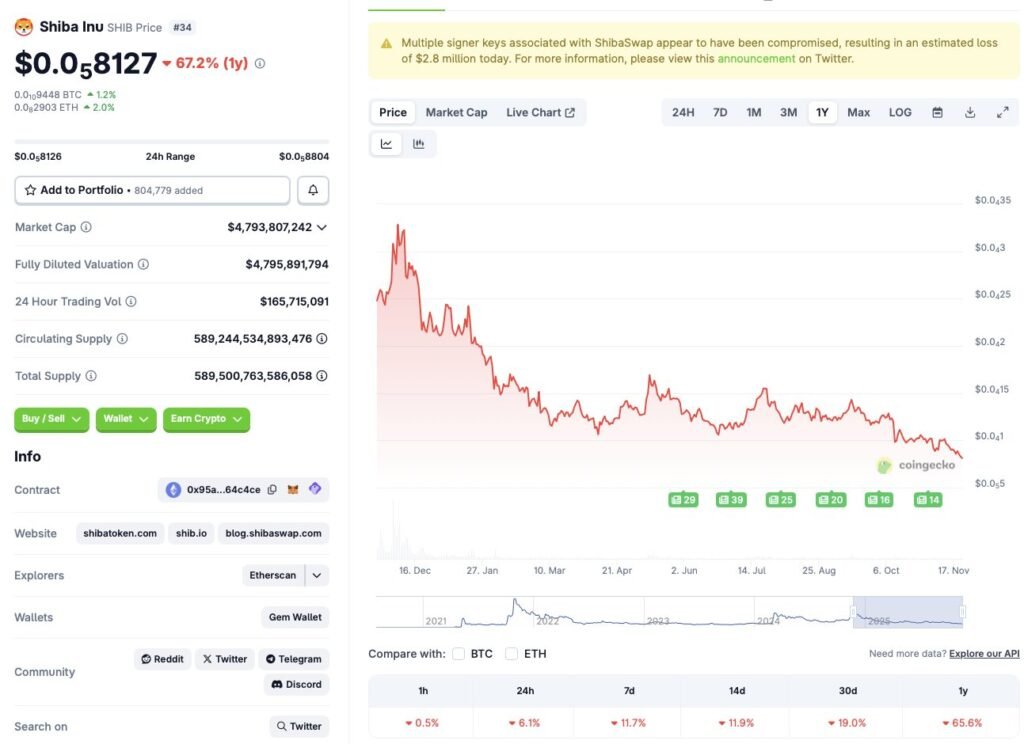
Task: Toggle the LOG scale option
Action: pyautogui.click(x=900, y=113)
